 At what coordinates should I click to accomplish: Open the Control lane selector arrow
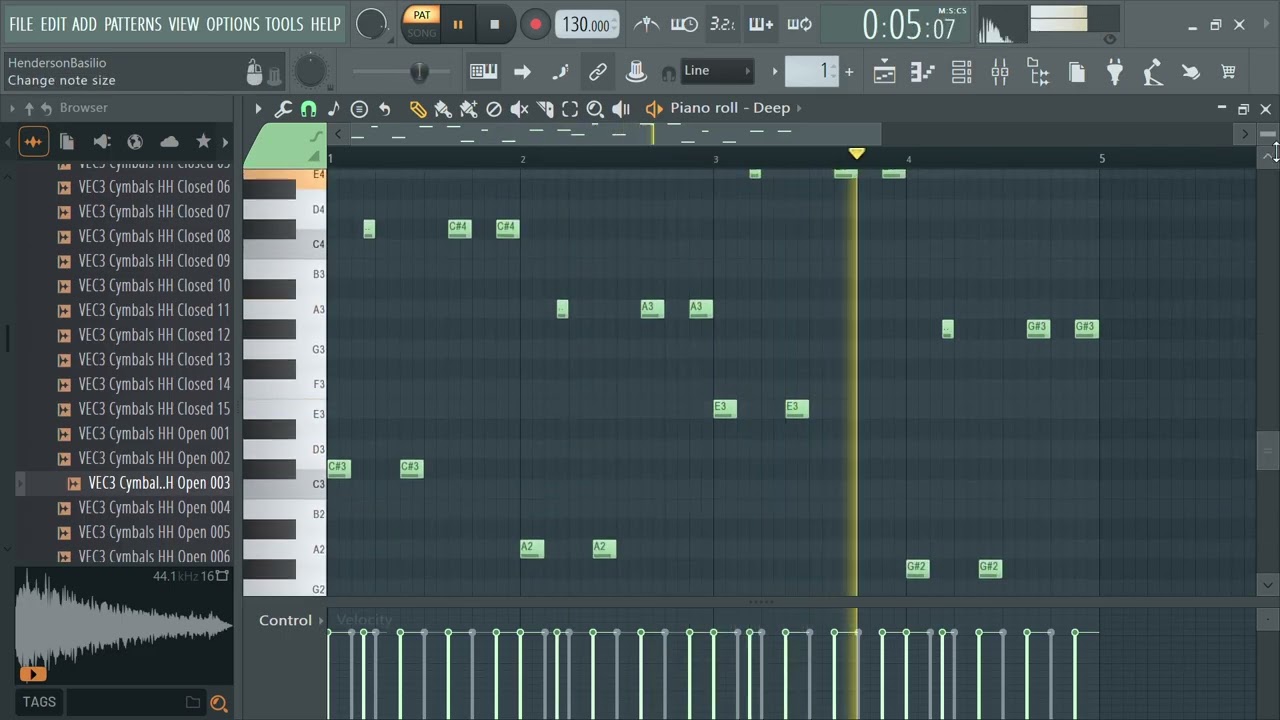click(x=321, y=621)
